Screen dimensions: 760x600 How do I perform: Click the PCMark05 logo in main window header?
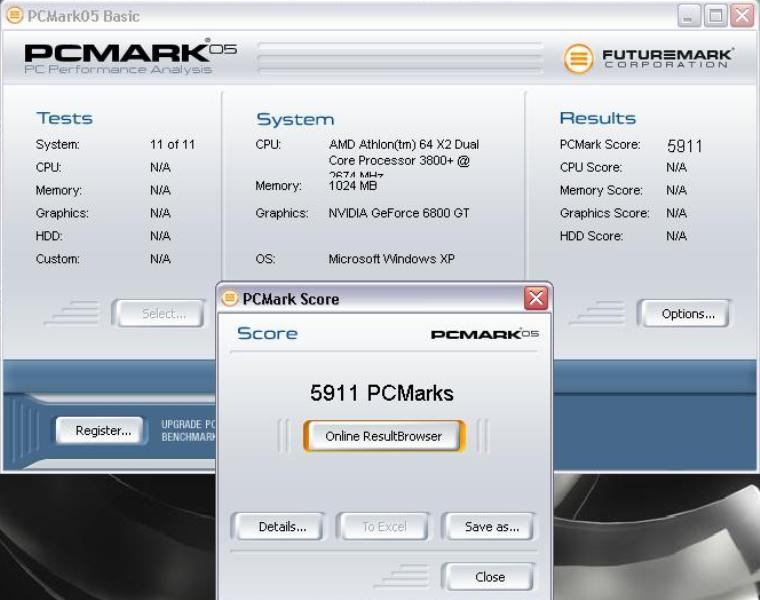pyautogui.click(x=130, y=57)
